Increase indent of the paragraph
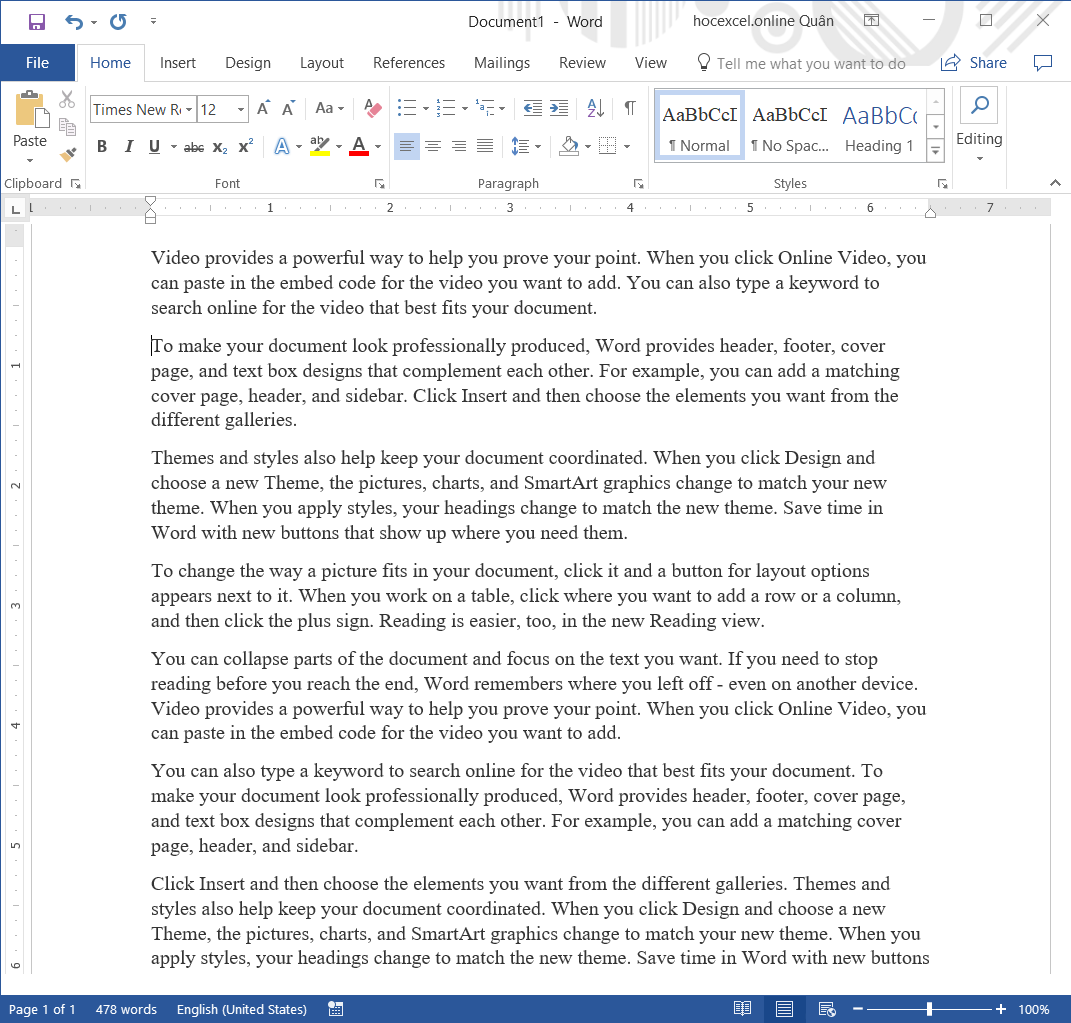The image size is (1071, 1023). tap(559, 108)
